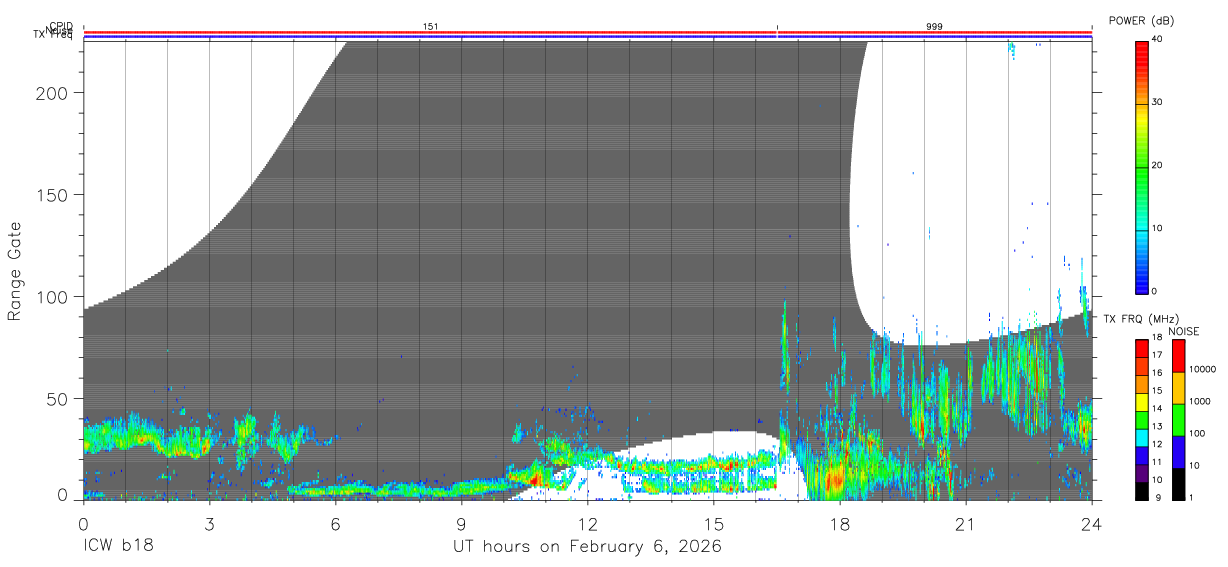Click the 3 tick label on time axis
The image size is (1228, 567).
(x=209, y=523)
